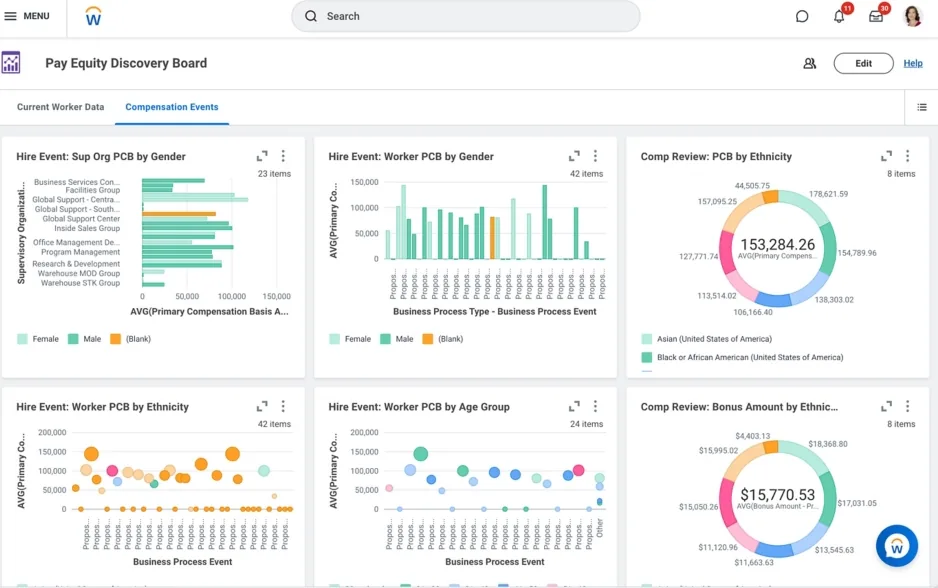
Task: Expand the Bonus Amount by Ethnicity card
Action: [887, 407]
